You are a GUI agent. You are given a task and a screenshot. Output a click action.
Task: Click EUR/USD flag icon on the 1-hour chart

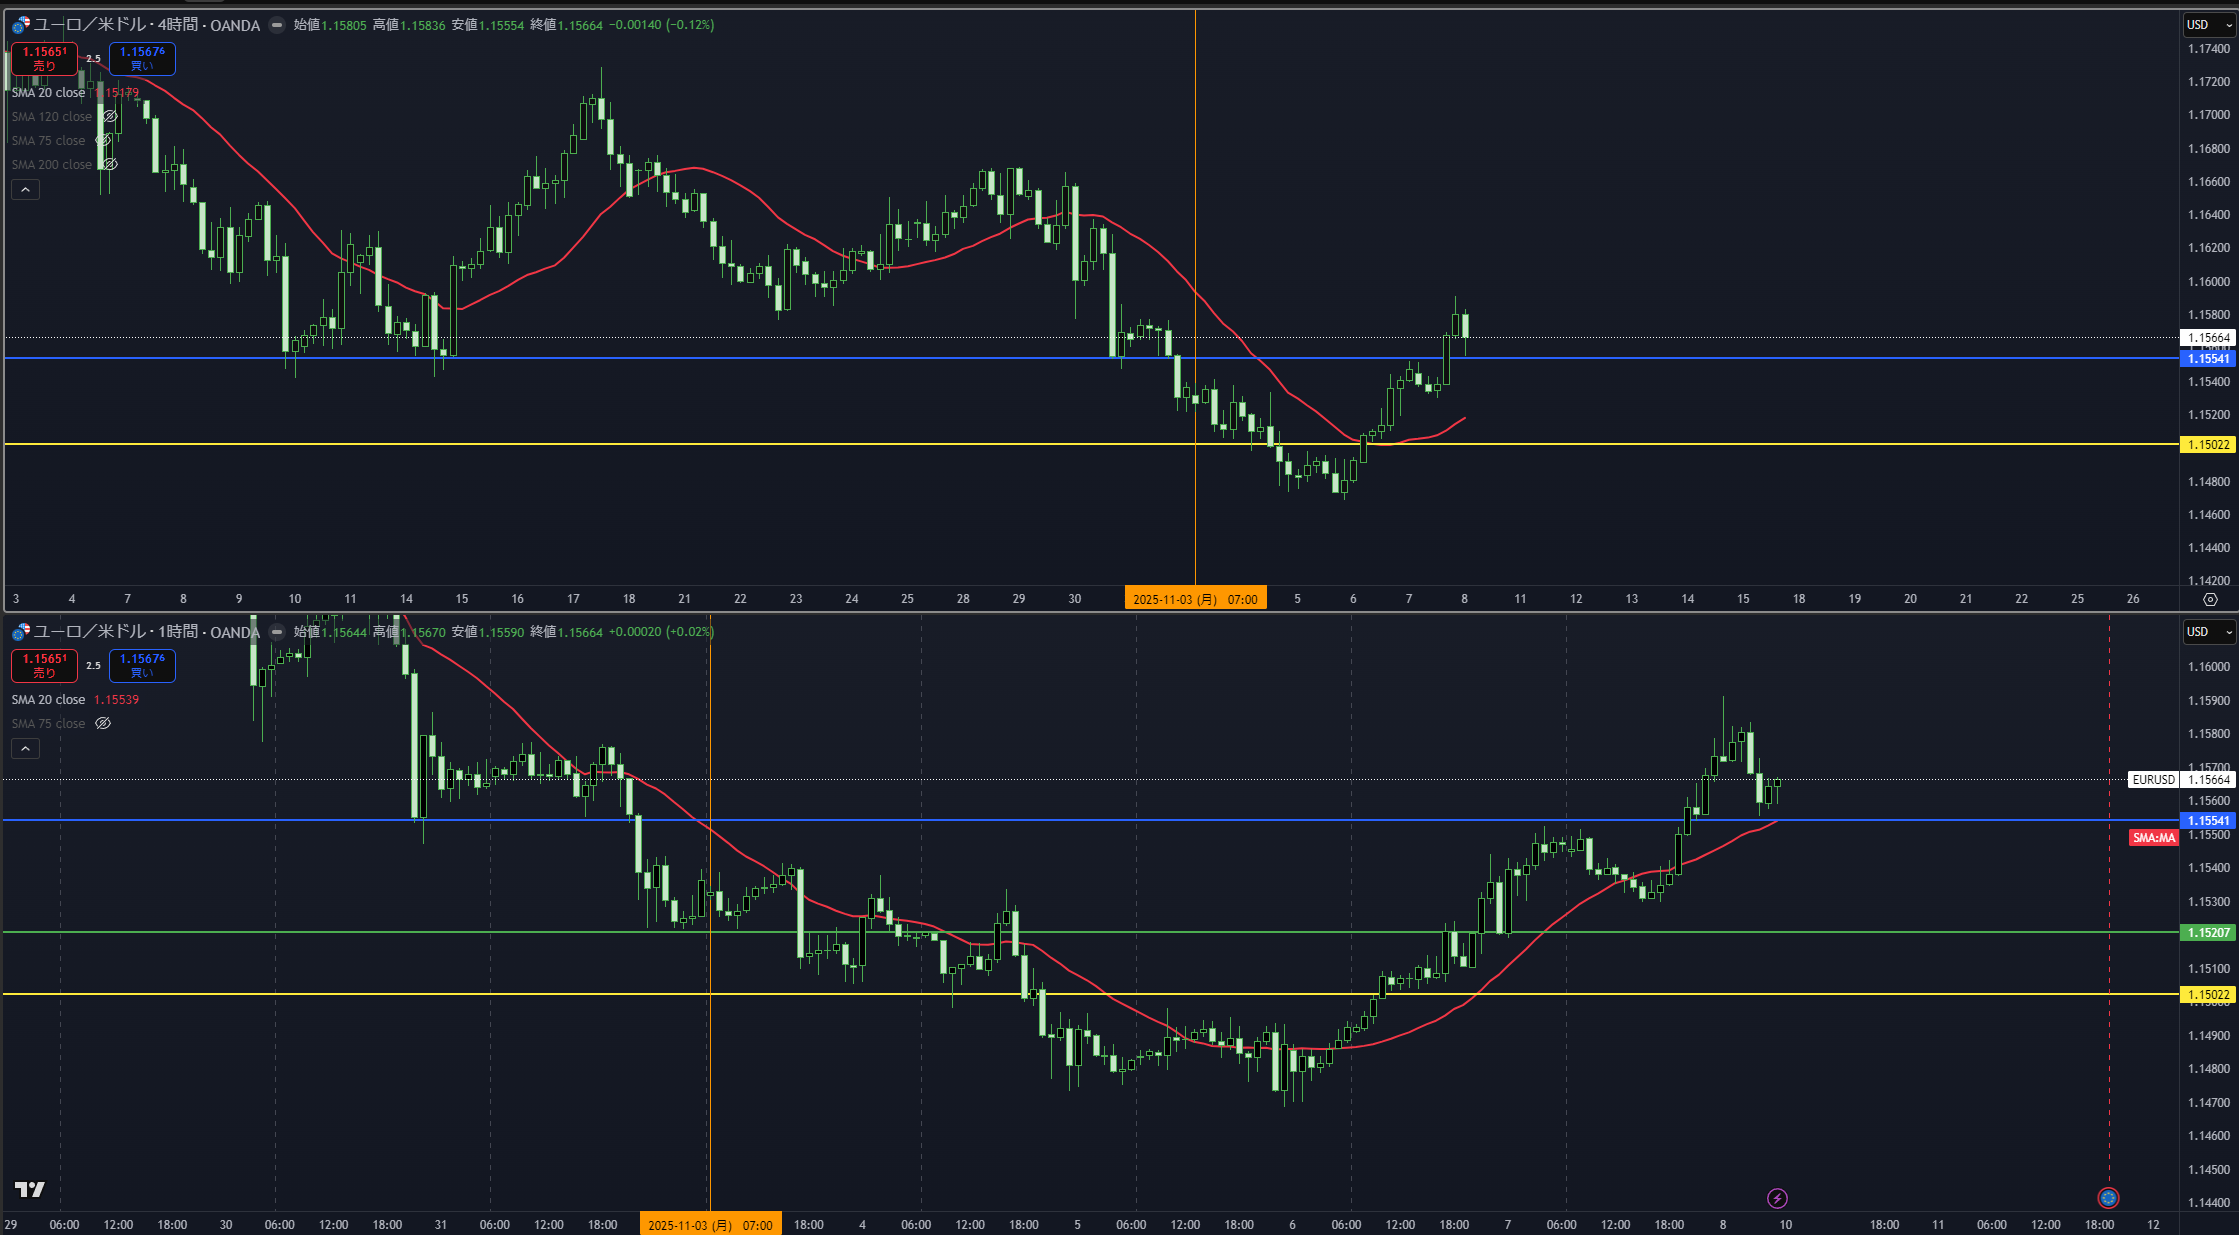(x=20, y=632)
